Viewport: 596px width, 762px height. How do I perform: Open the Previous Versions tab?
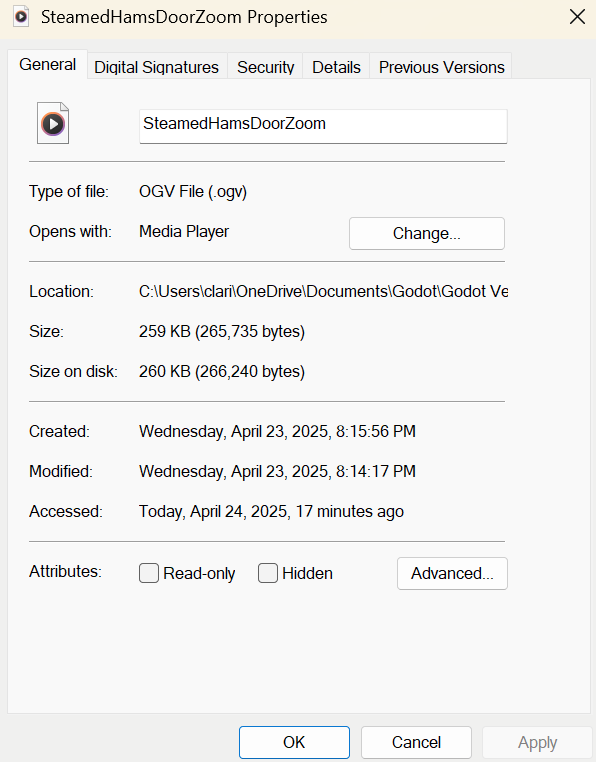click(441, 67)
